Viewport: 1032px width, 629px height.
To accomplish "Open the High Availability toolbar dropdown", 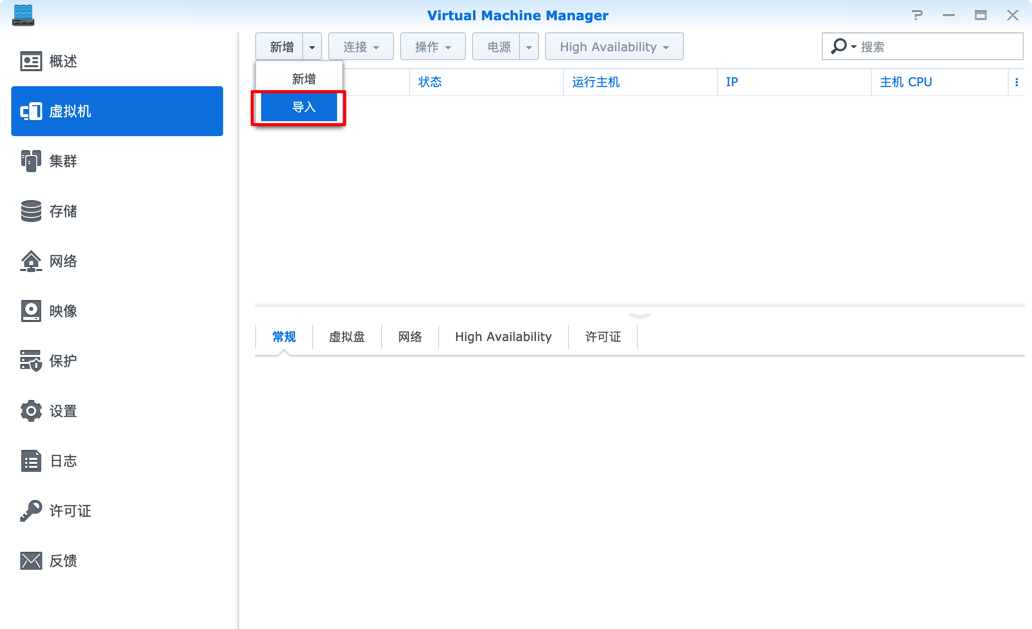I will click(x=614, y=47).
